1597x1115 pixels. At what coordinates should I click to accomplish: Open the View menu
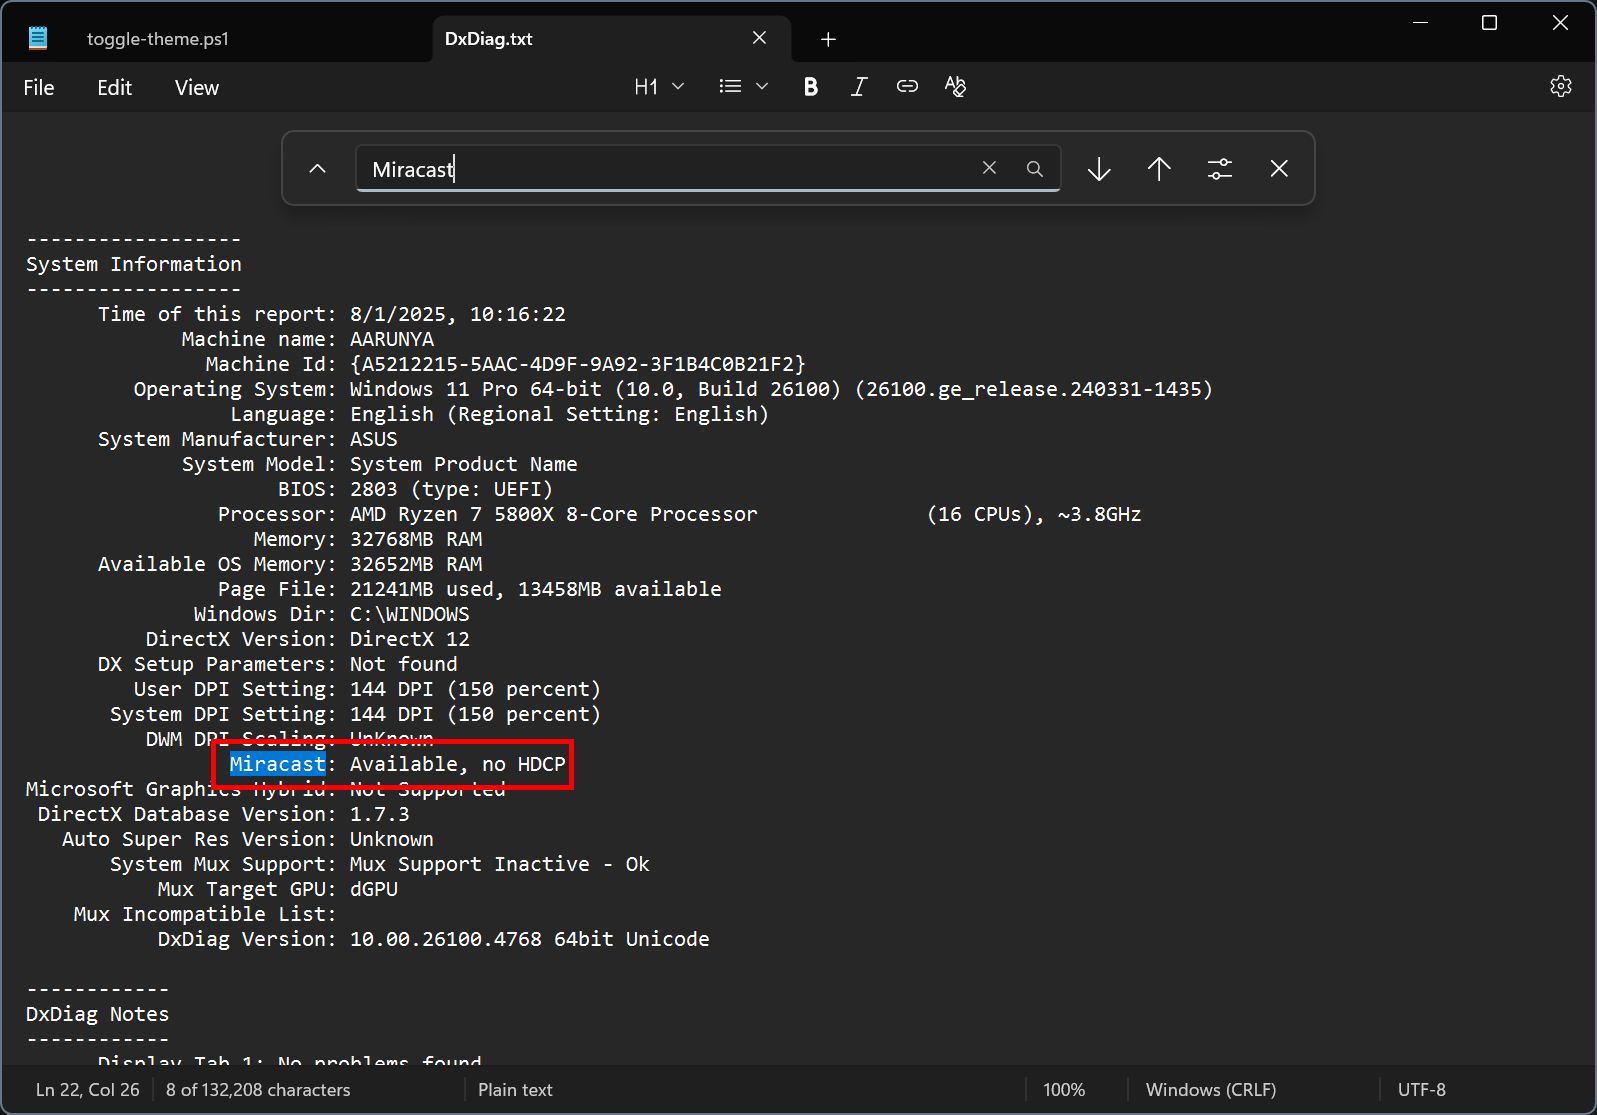[x=197, y=87]
